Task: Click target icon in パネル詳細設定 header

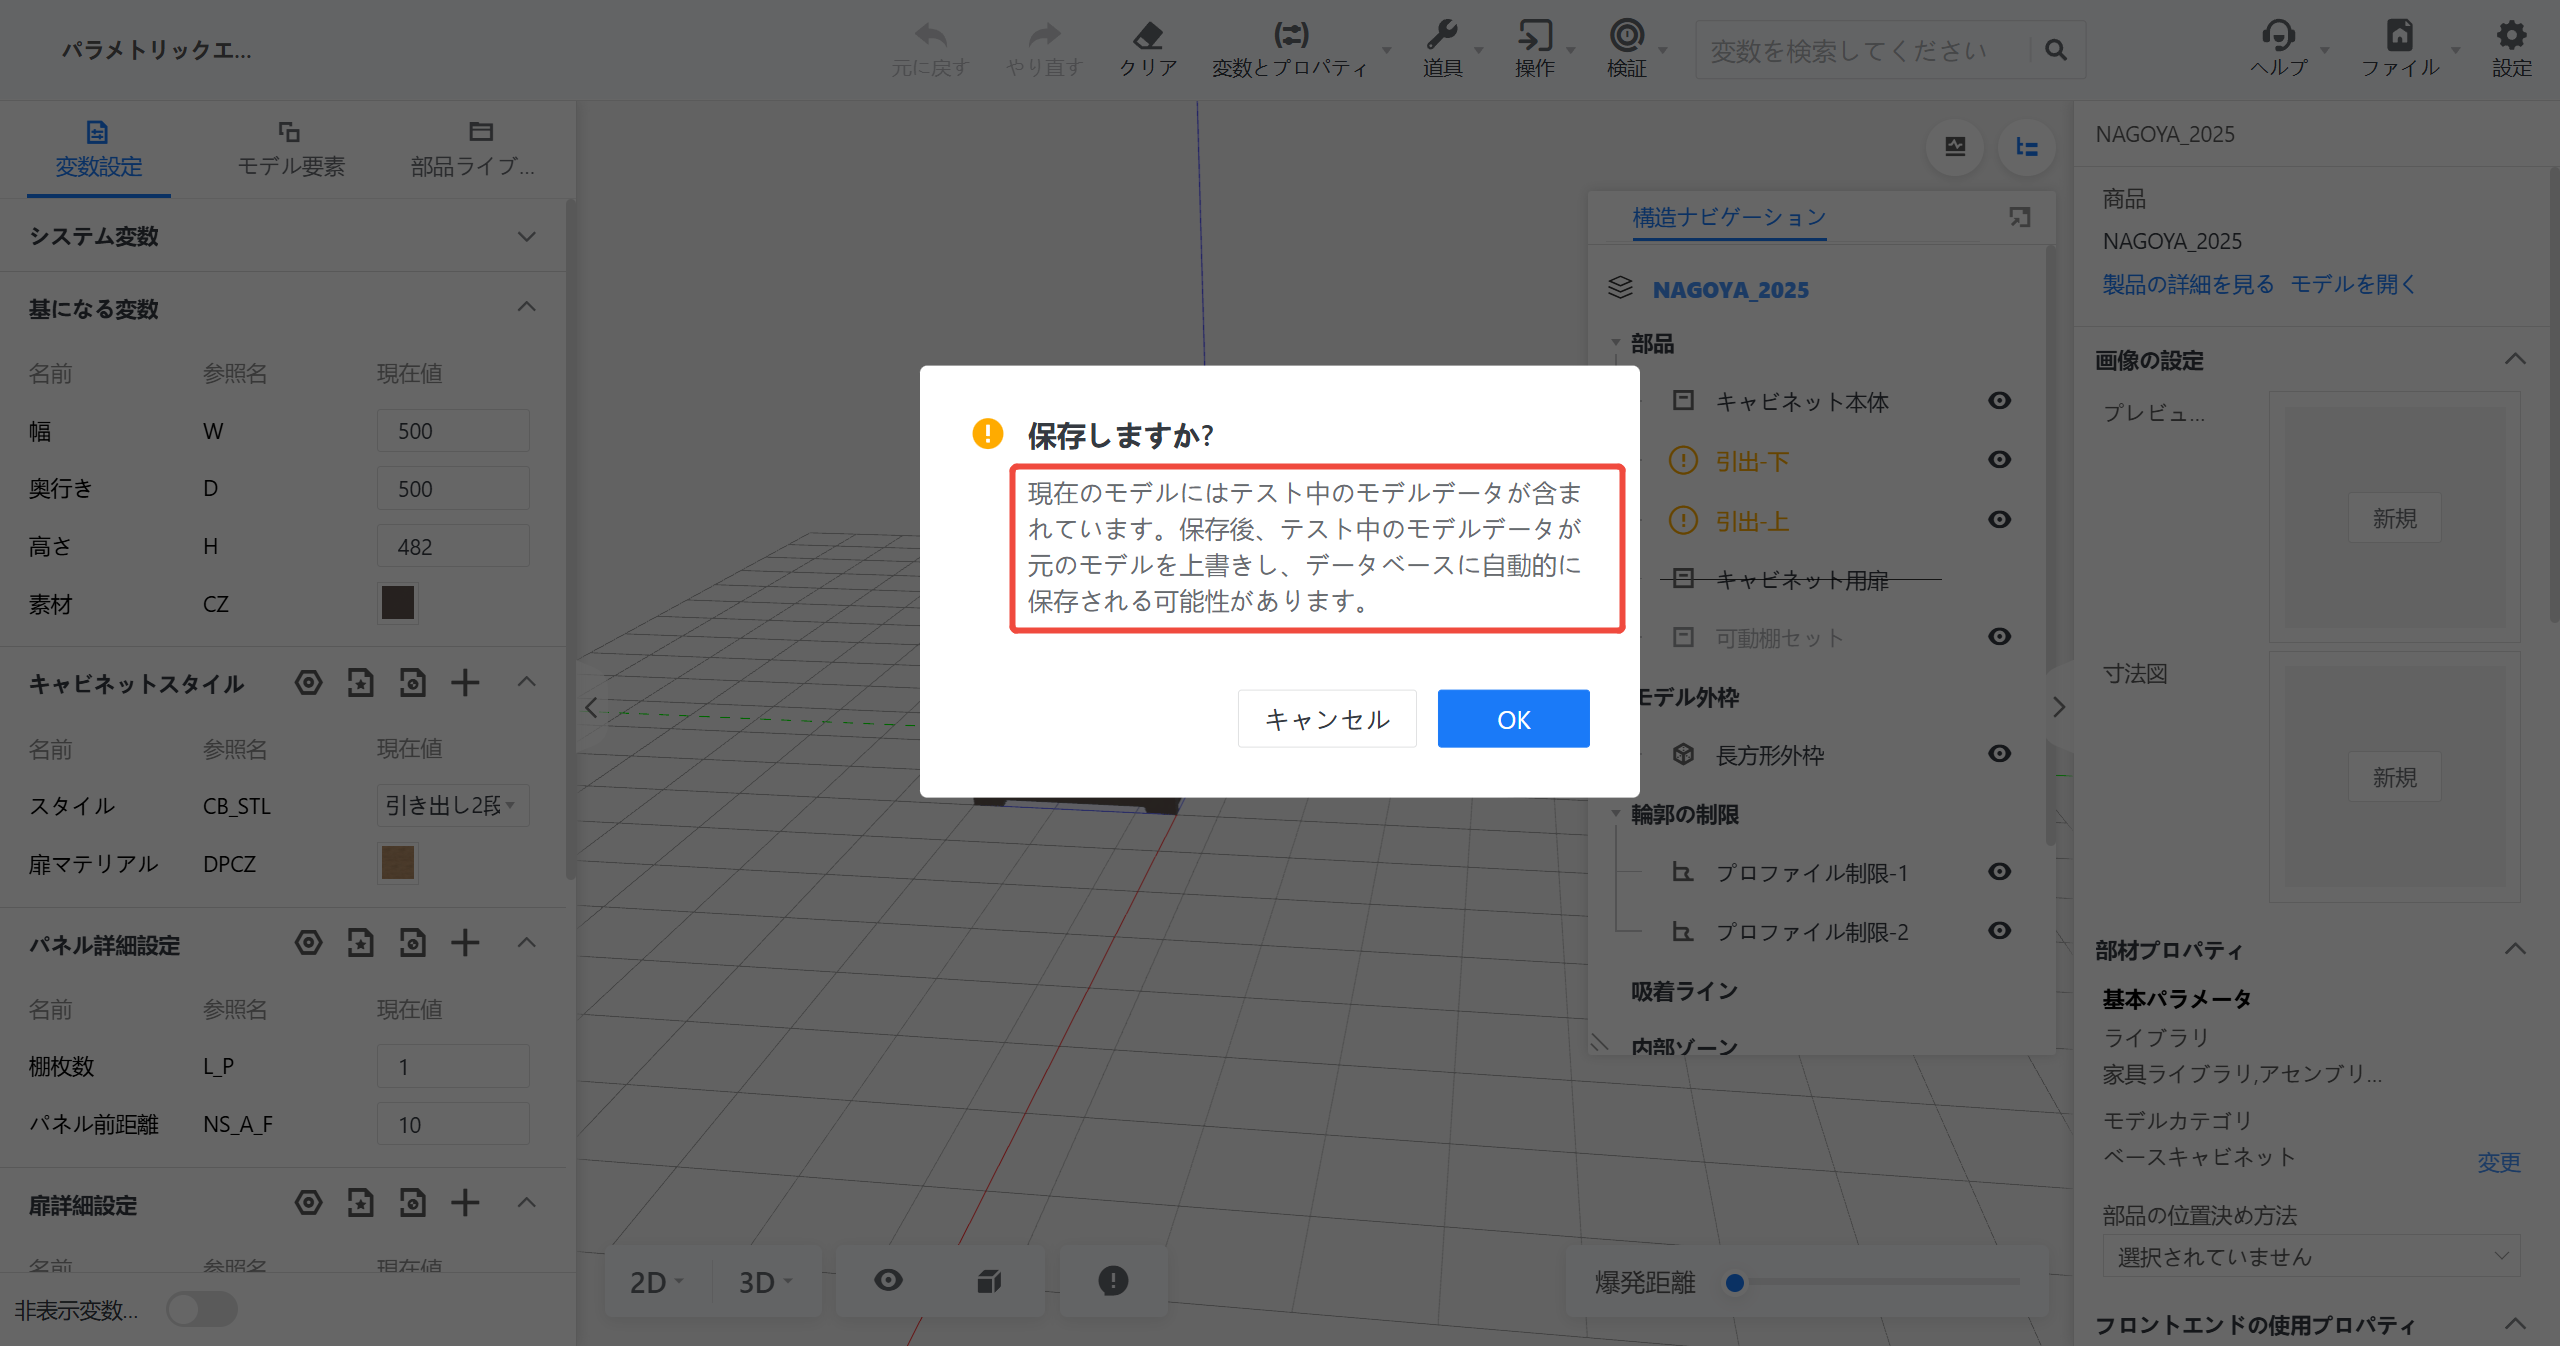Action: point(309,943)
